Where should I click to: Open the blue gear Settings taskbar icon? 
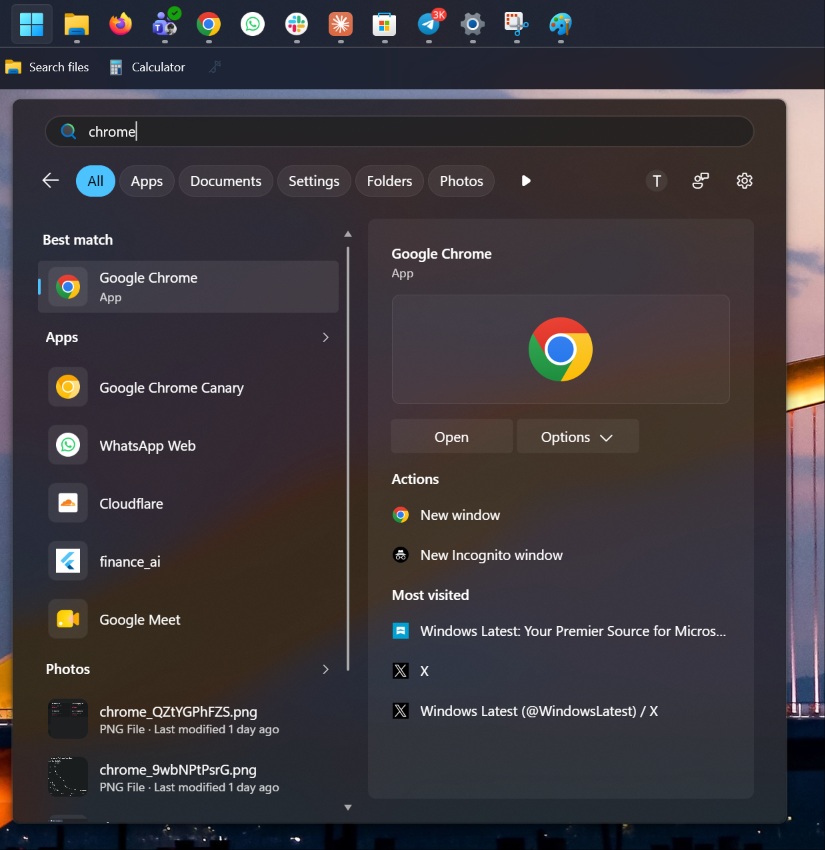pos(473,24)
